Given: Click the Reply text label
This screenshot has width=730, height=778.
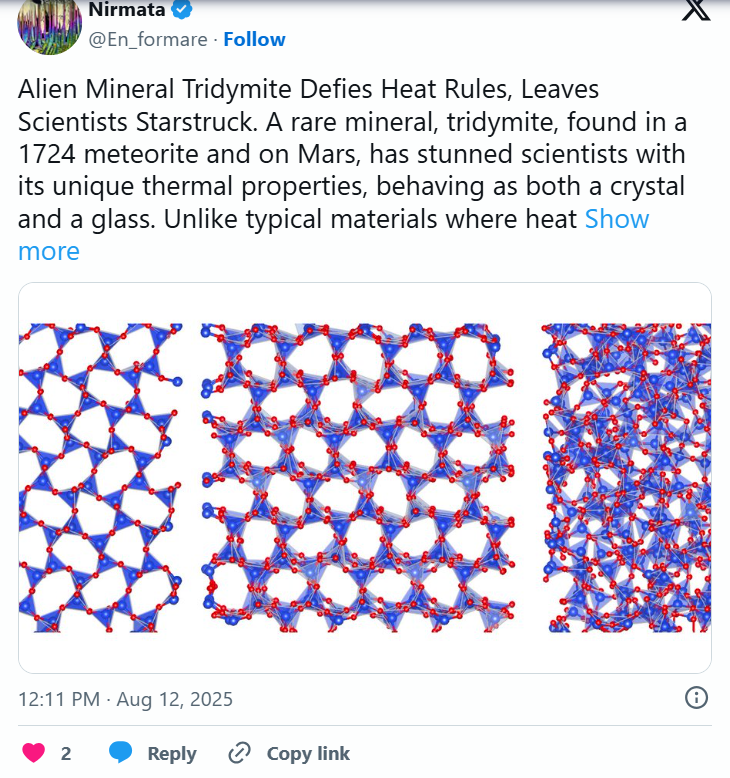Looking at the screenshot, I should coord(172,753).
